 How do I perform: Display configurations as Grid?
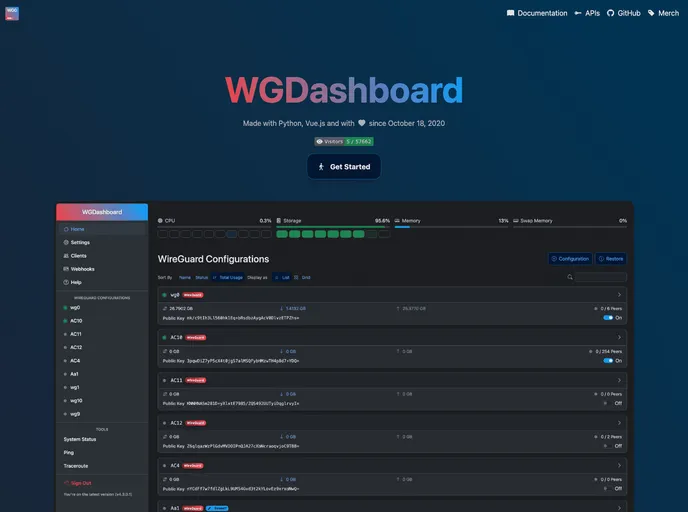[302, 277]
